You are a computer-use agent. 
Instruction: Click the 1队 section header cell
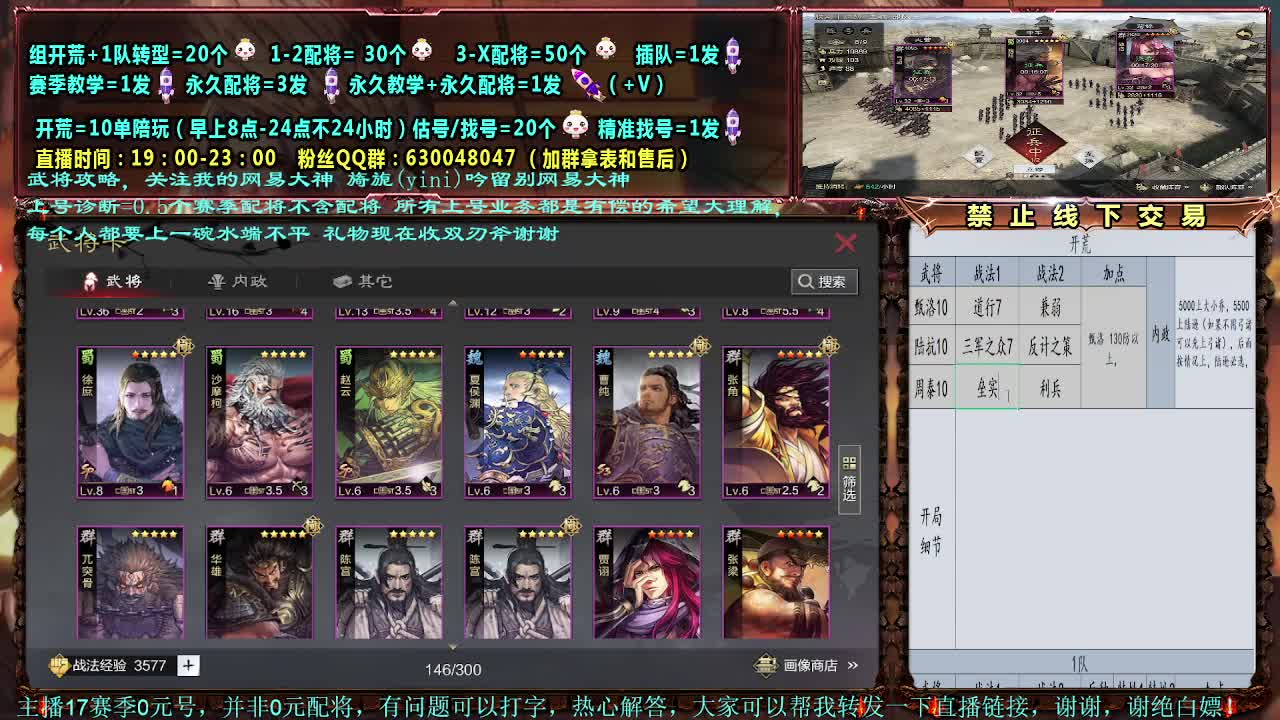click(x=1081, y=663)
